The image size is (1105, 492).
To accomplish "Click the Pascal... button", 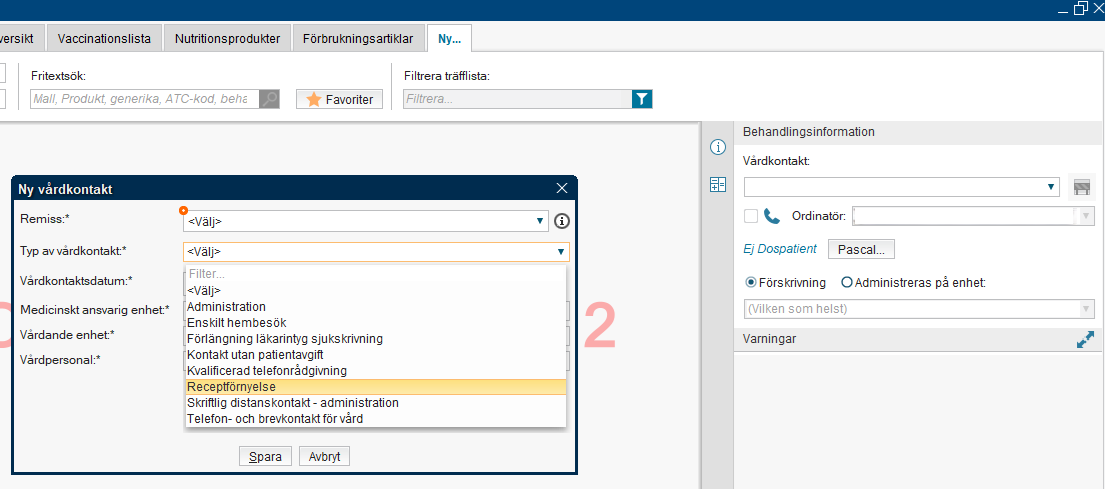I will (x=861, y=249).
